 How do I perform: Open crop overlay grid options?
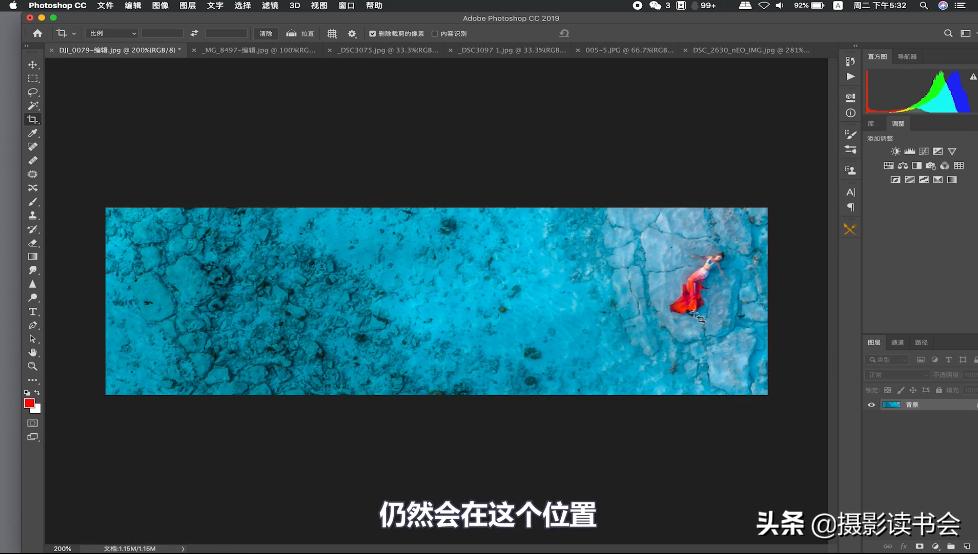pyautogui.click(x=332, y=33)
